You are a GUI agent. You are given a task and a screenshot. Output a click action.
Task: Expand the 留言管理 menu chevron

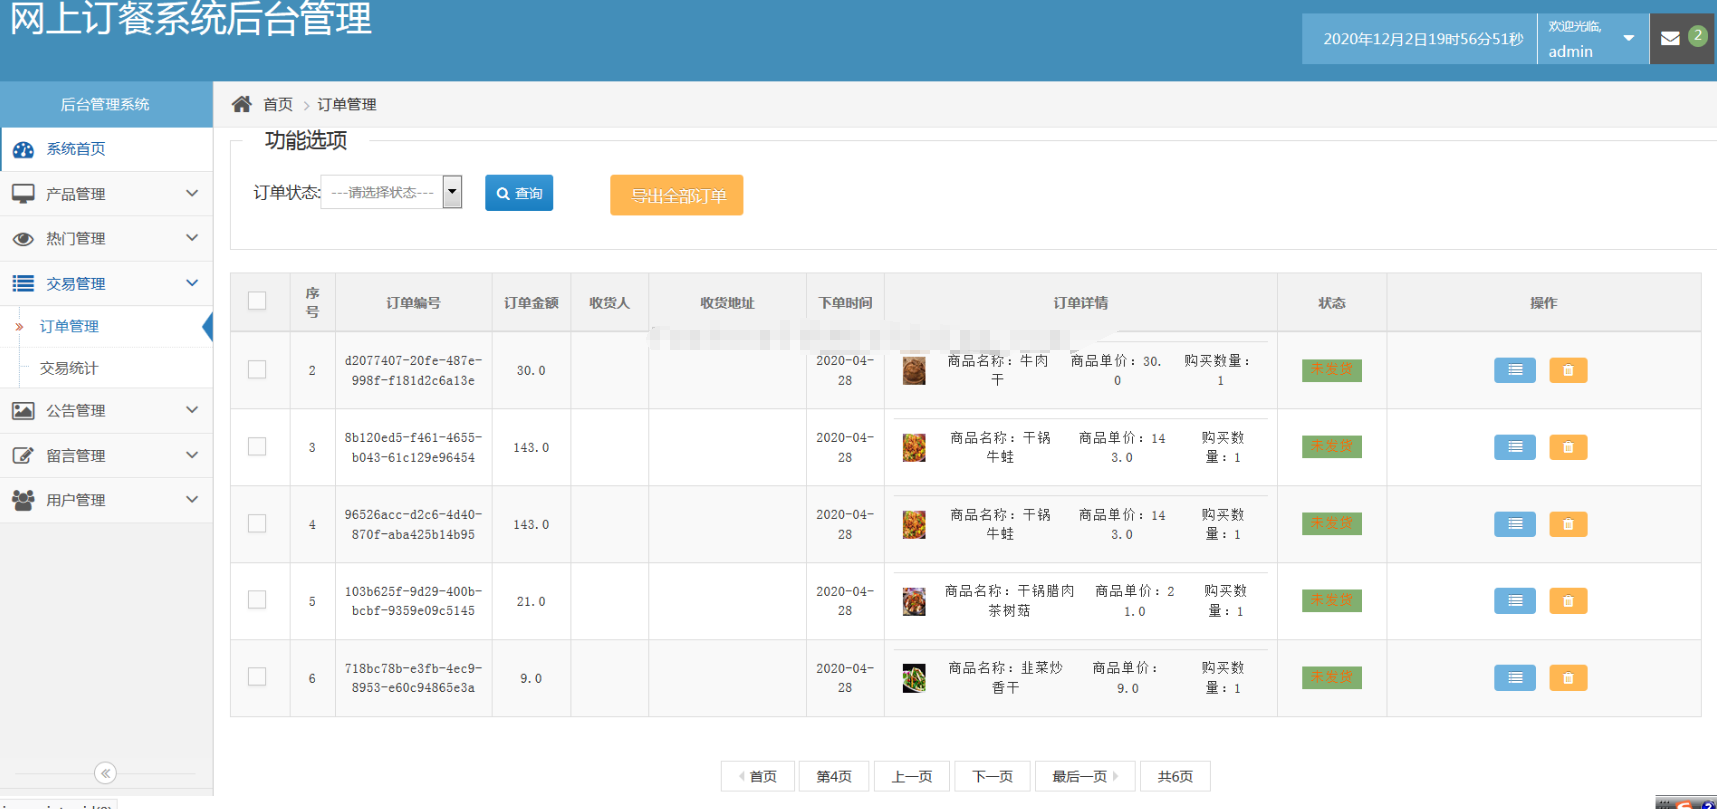tap(192, 455)
